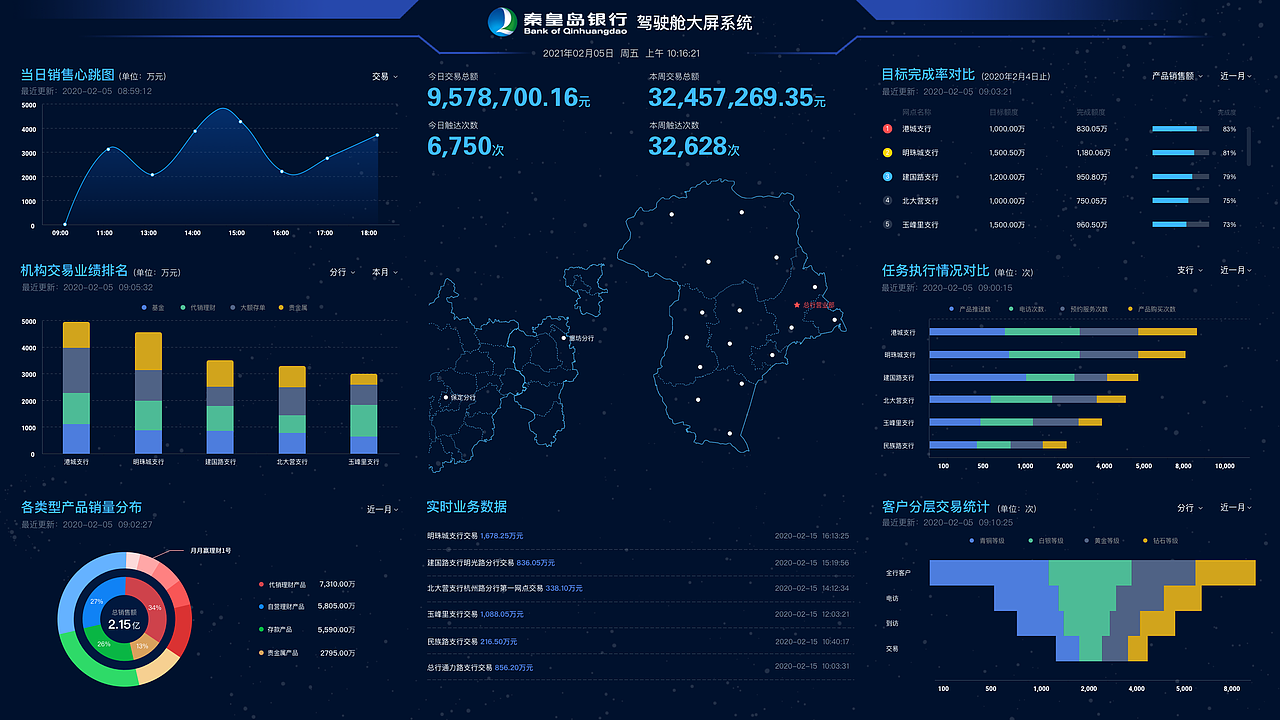Open the 产品销售额 dropdown
Screen dimensions: 1280x720
[1177, 75]
